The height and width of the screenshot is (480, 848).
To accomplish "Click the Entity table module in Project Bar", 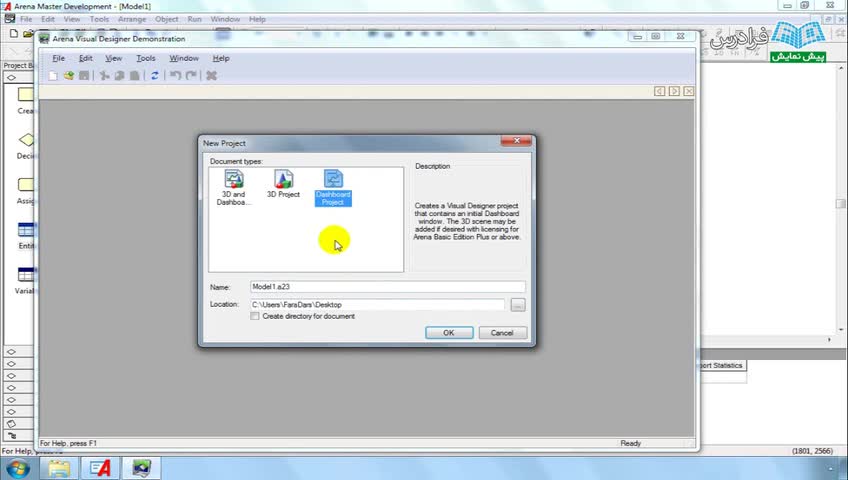I will 25,230.
